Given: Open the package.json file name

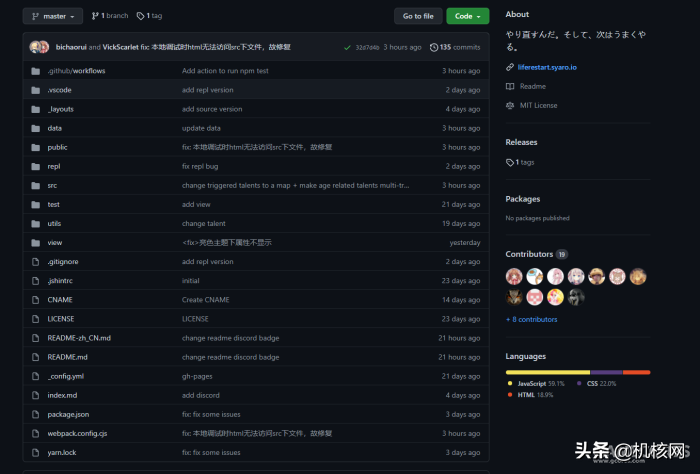Looking at the screenshot, I should pyautogui.click(x=68, y=415).
